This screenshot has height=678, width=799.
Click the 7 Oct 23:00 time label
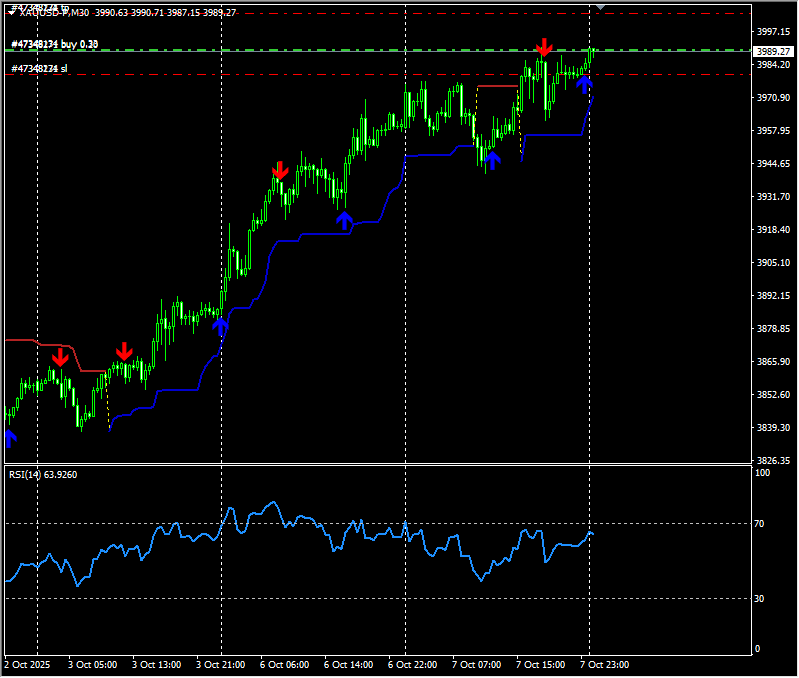pos(604,664)
